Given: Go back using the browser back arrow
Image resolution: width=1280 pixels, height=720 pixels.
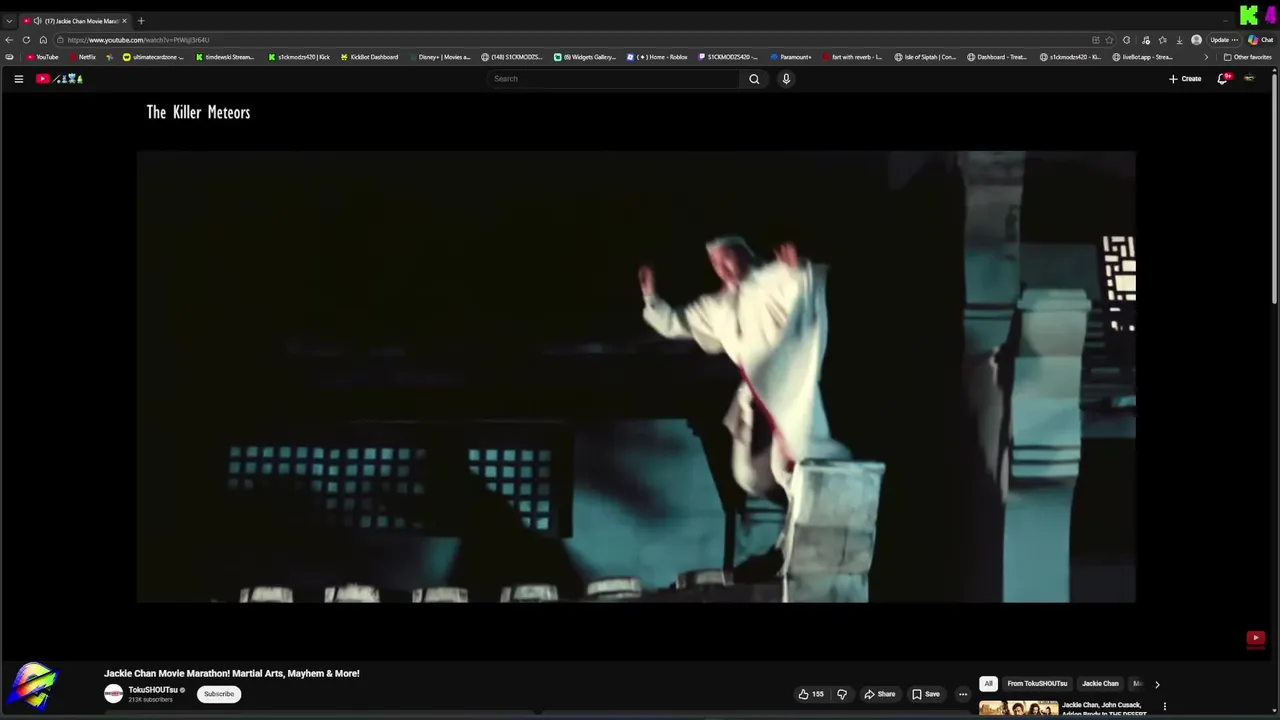Looking at the screenshot, I should [x=9, y=40].
